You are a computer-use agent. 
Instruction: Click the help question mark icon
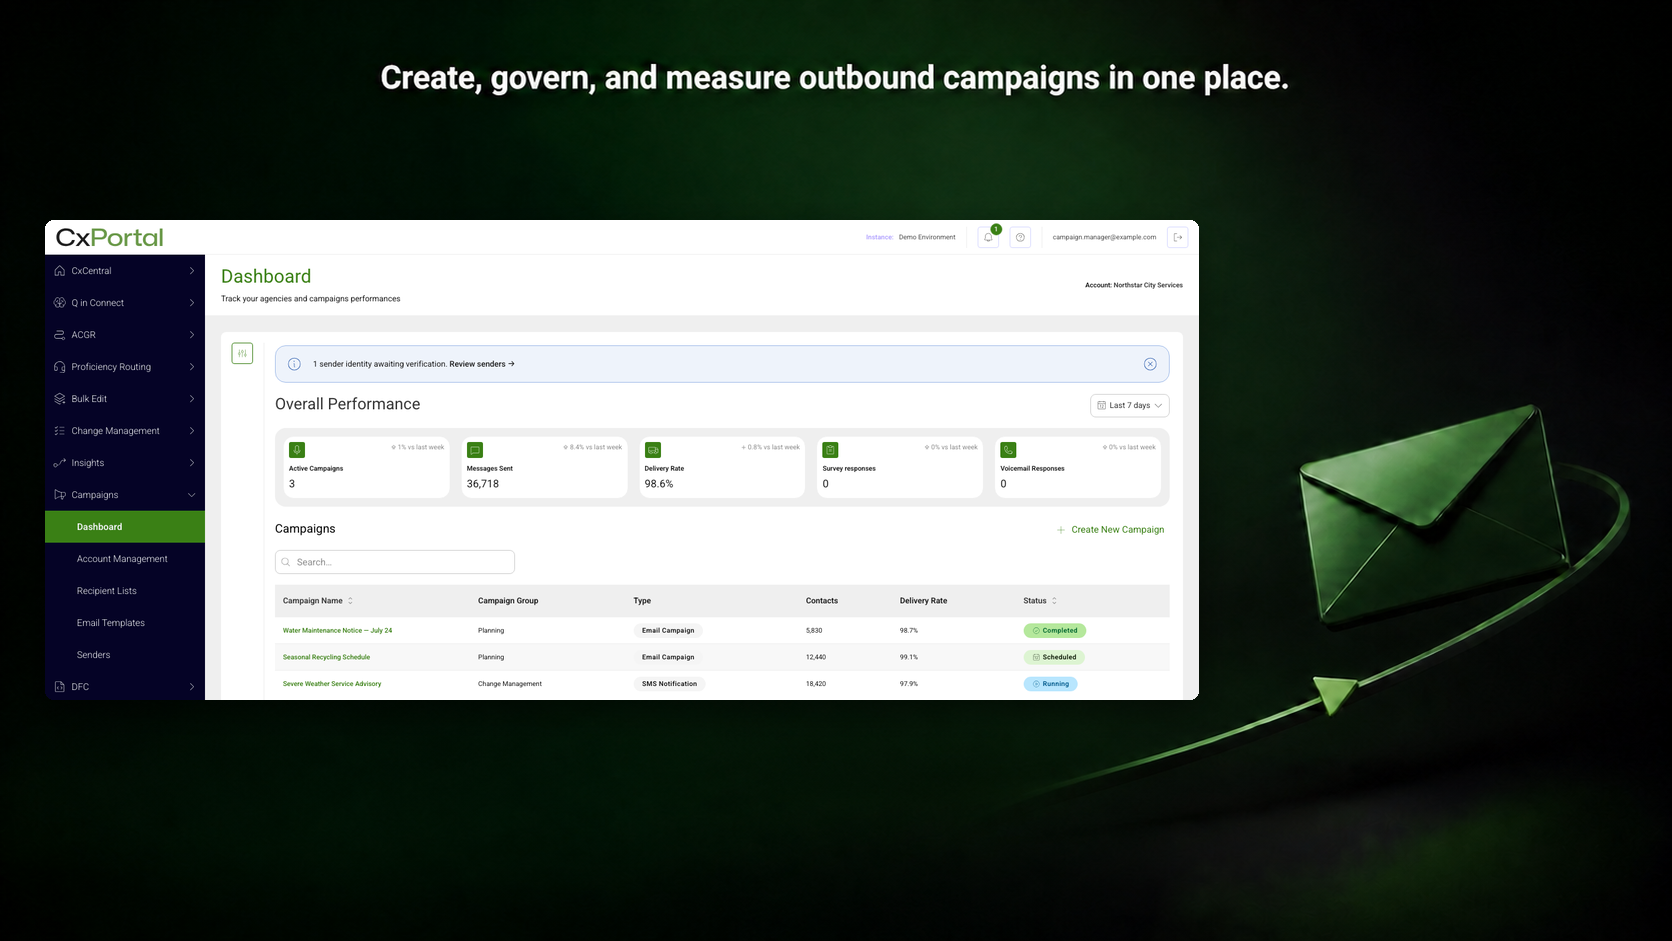coord(1020,237)
